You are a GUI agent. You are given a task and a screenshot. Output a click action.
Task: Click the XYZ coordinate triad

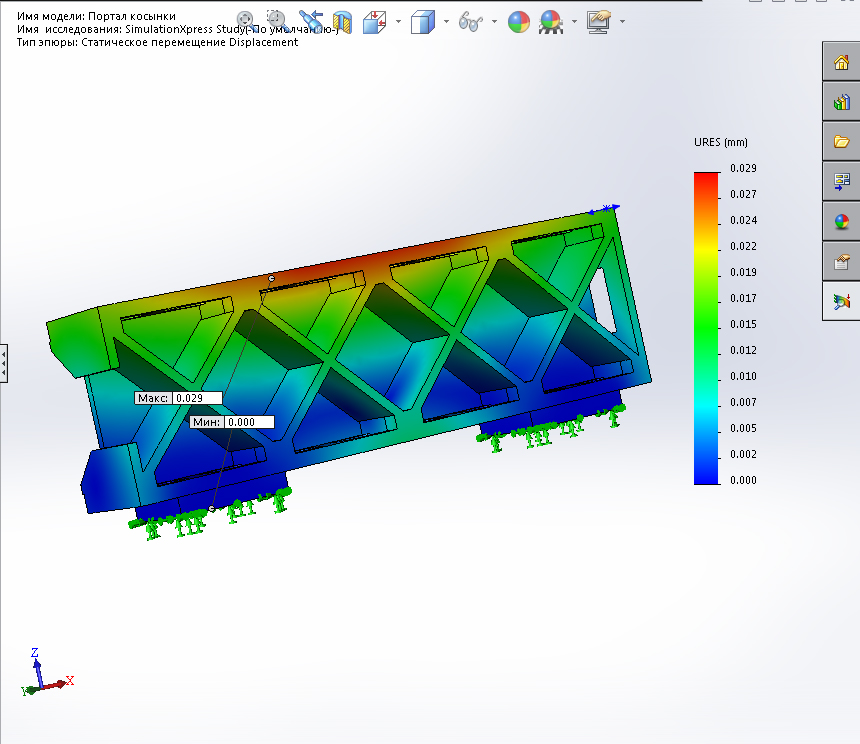(x=47, y=671)
